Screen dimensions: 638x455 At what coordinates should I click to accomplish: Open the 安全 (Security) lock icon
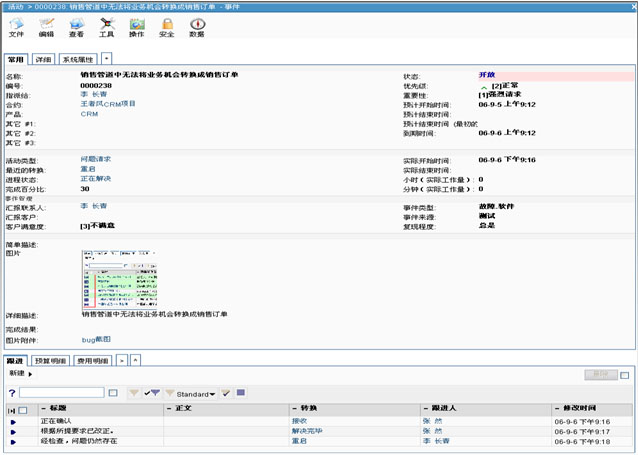pyautogui.click(x=166, y=25)
